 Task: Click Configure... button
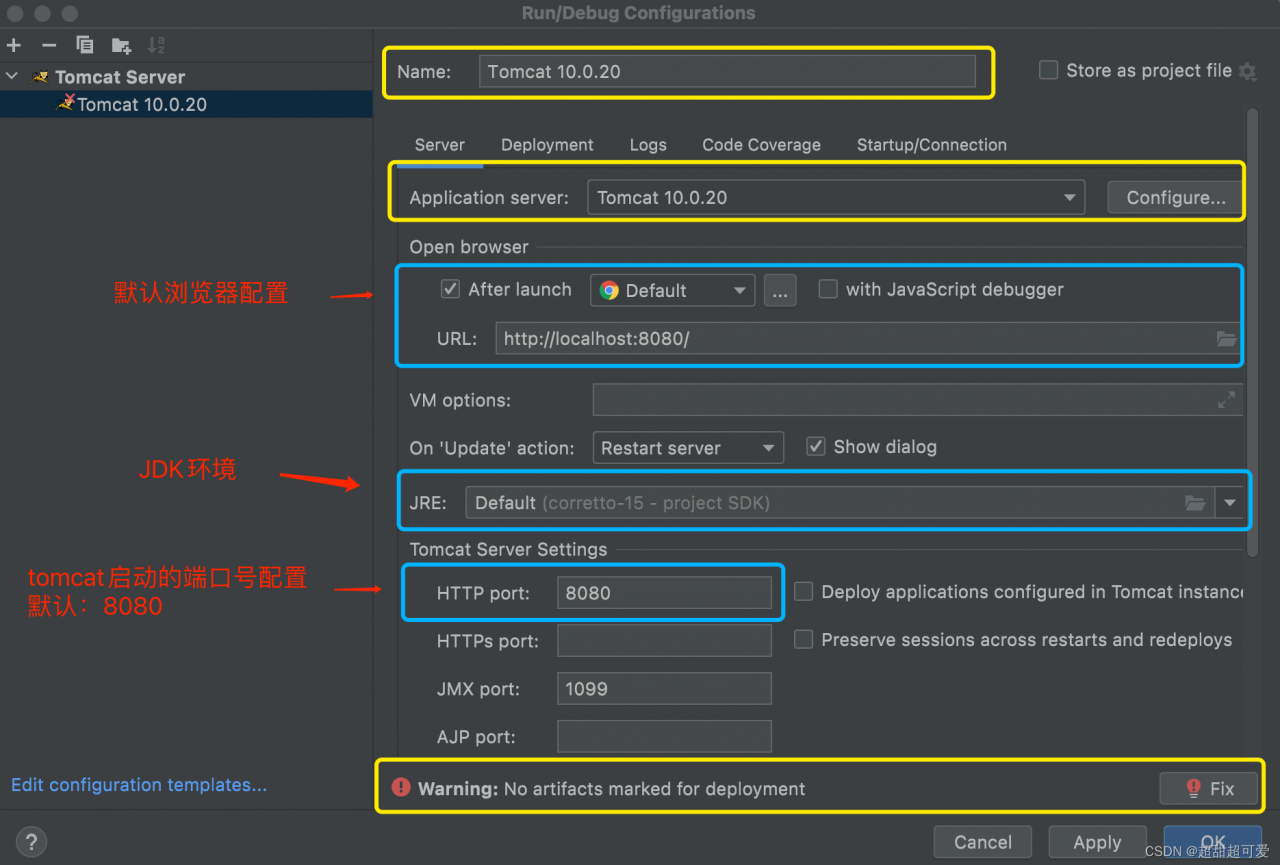[1175, 197]
